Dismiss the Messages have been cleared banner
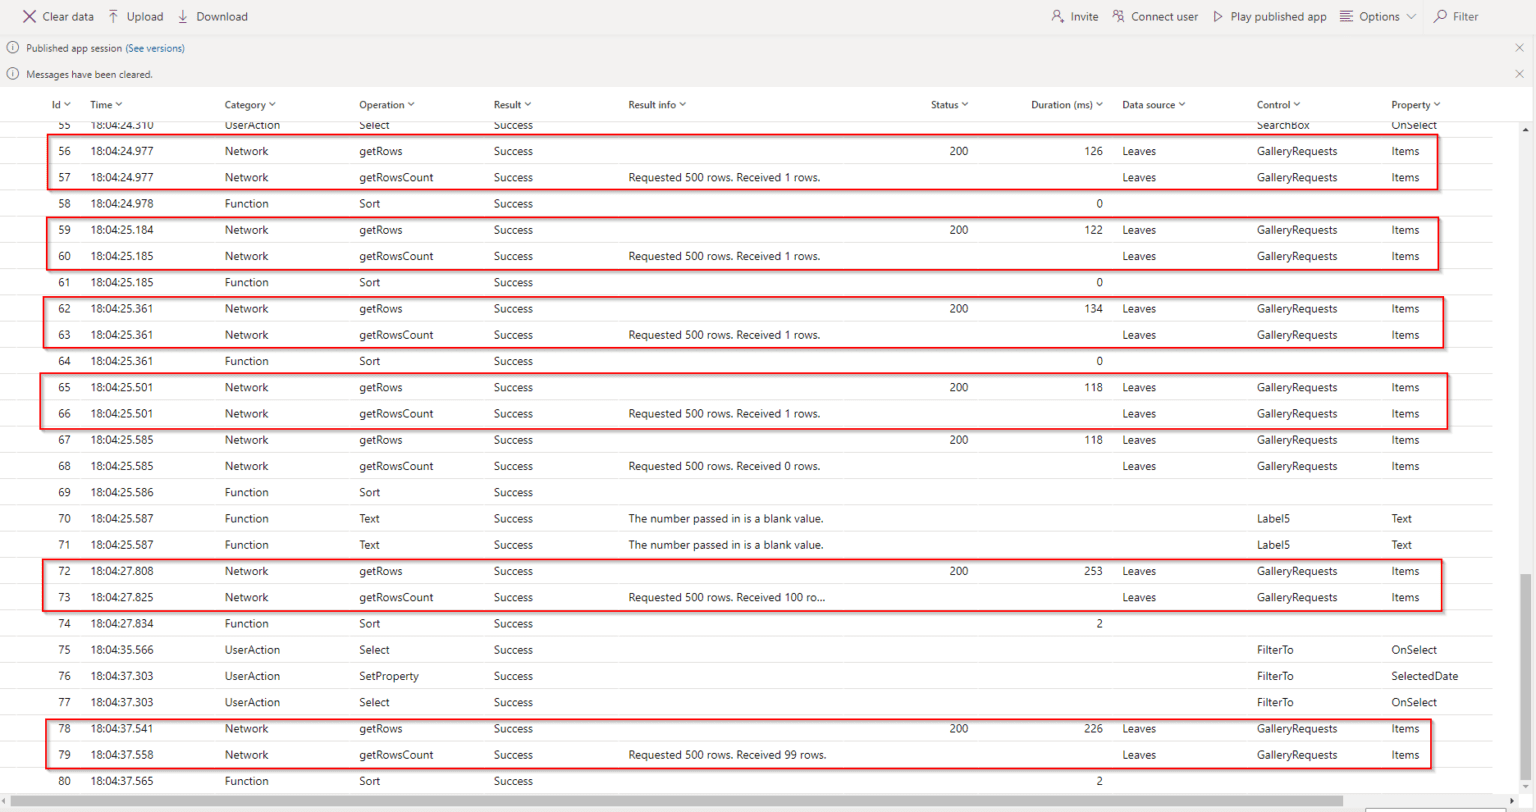Screen dimensions: 1536x812 click(x=1519, y=73)
